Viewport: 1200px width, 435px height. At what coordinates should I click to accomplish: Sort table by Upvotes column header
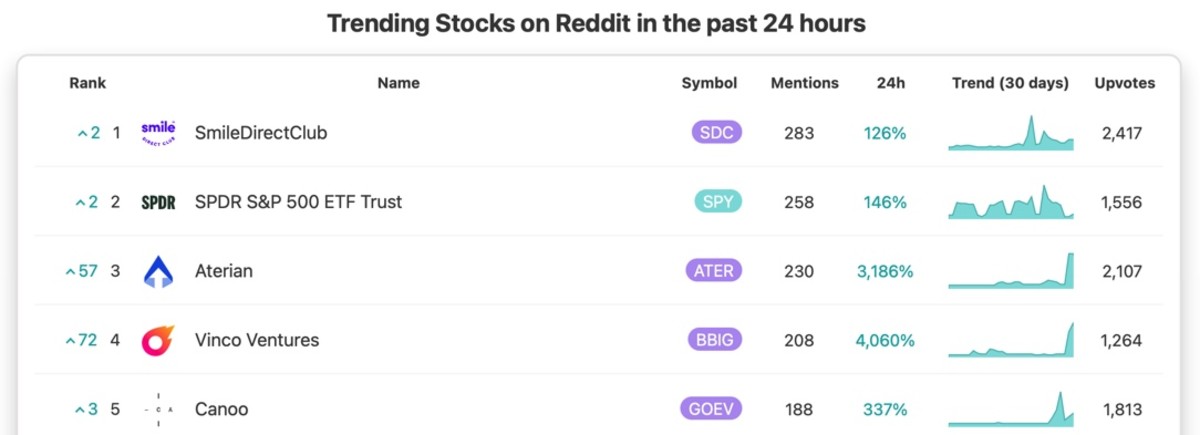click(1125, 83)
